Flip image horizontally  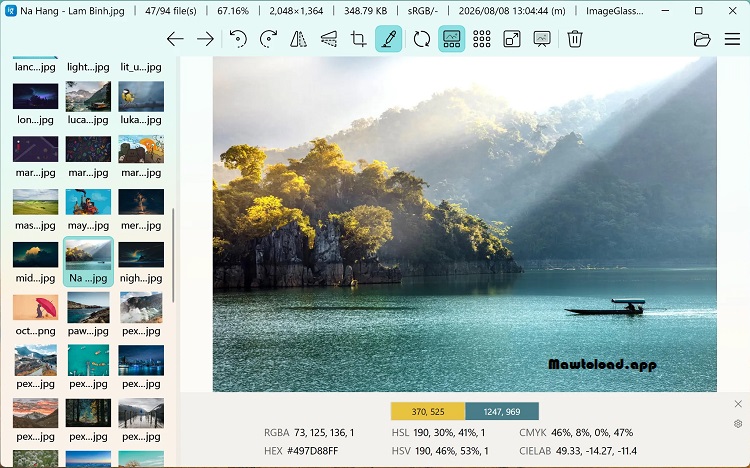tap(298, 39)
